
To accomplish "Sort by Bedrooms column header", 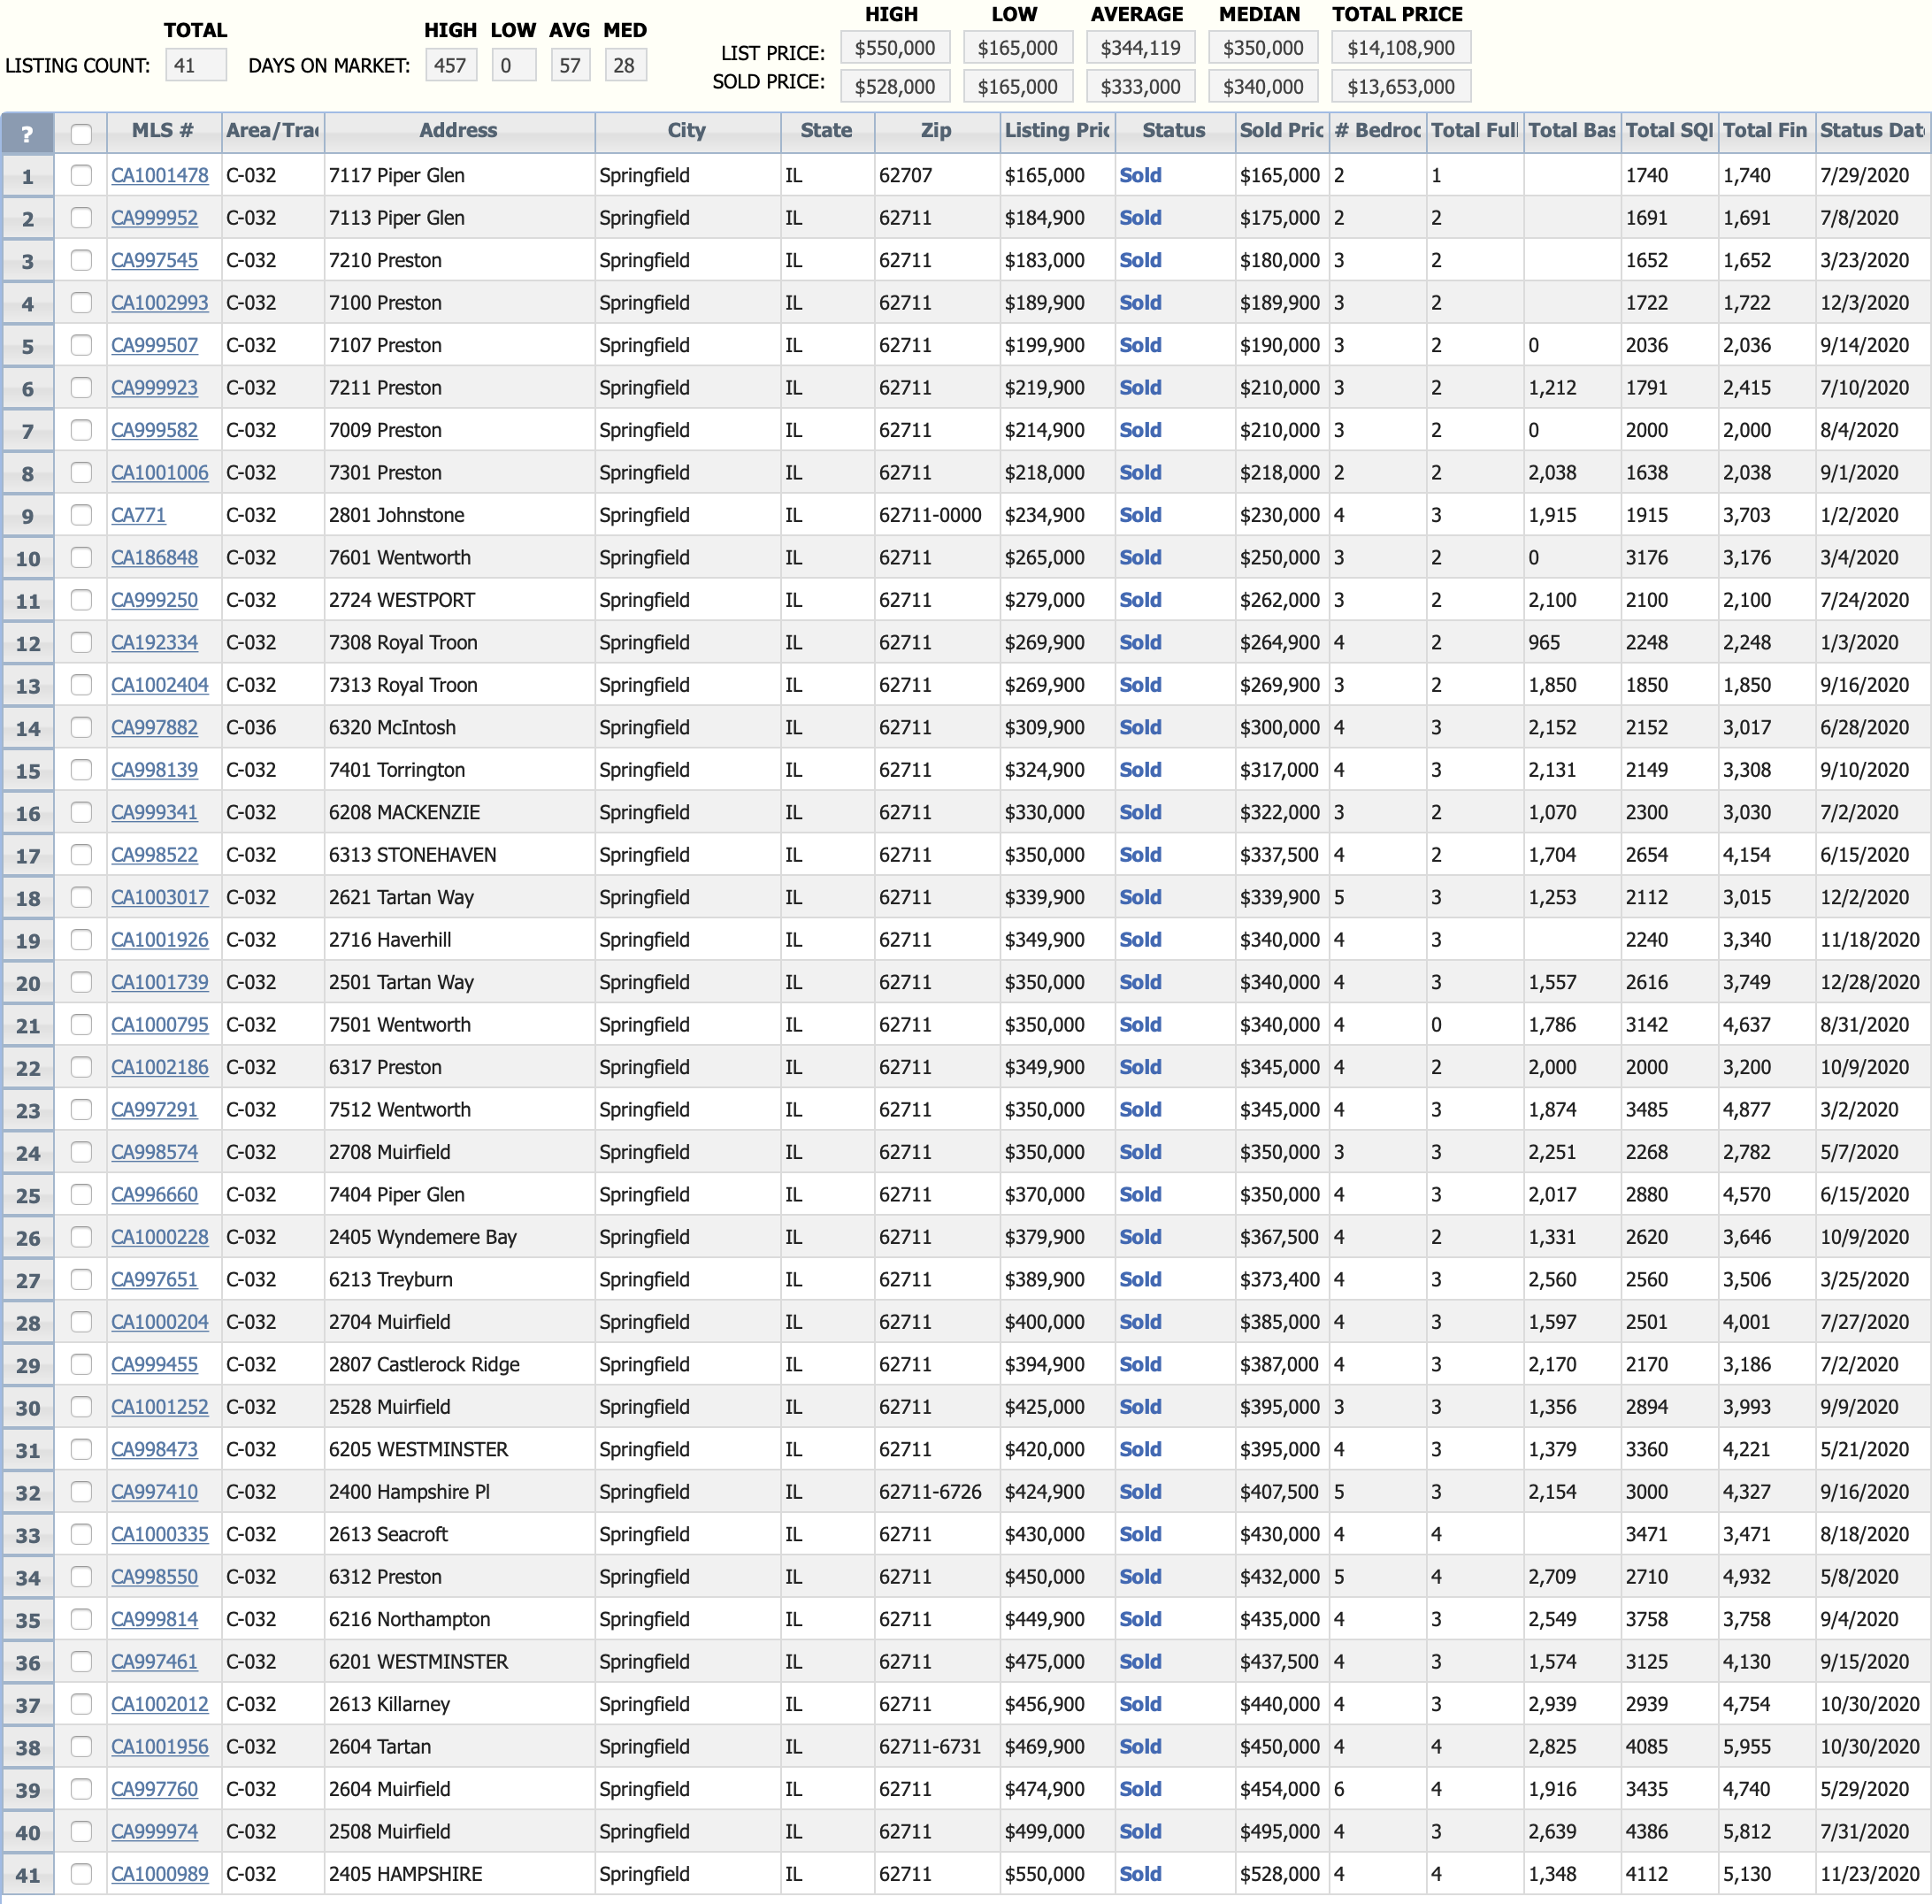I will point(1377,131).
